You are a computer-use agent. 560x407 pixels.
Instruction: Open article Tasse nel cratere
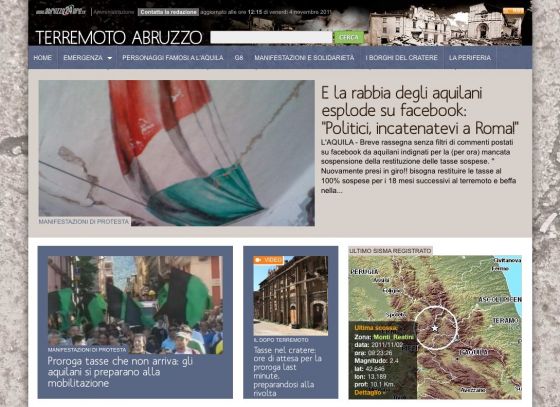[x=288, y=371]
